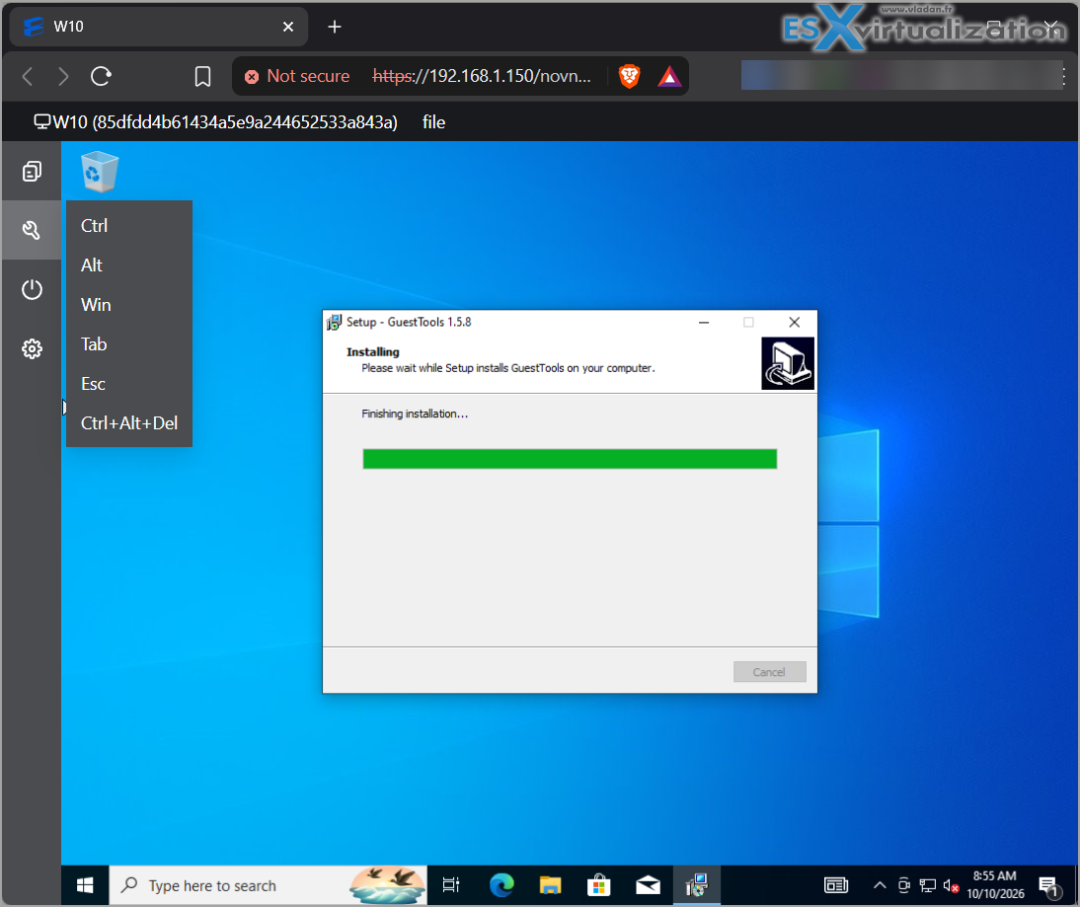Click the Cancel button in Setup

[x=769, y=671]
